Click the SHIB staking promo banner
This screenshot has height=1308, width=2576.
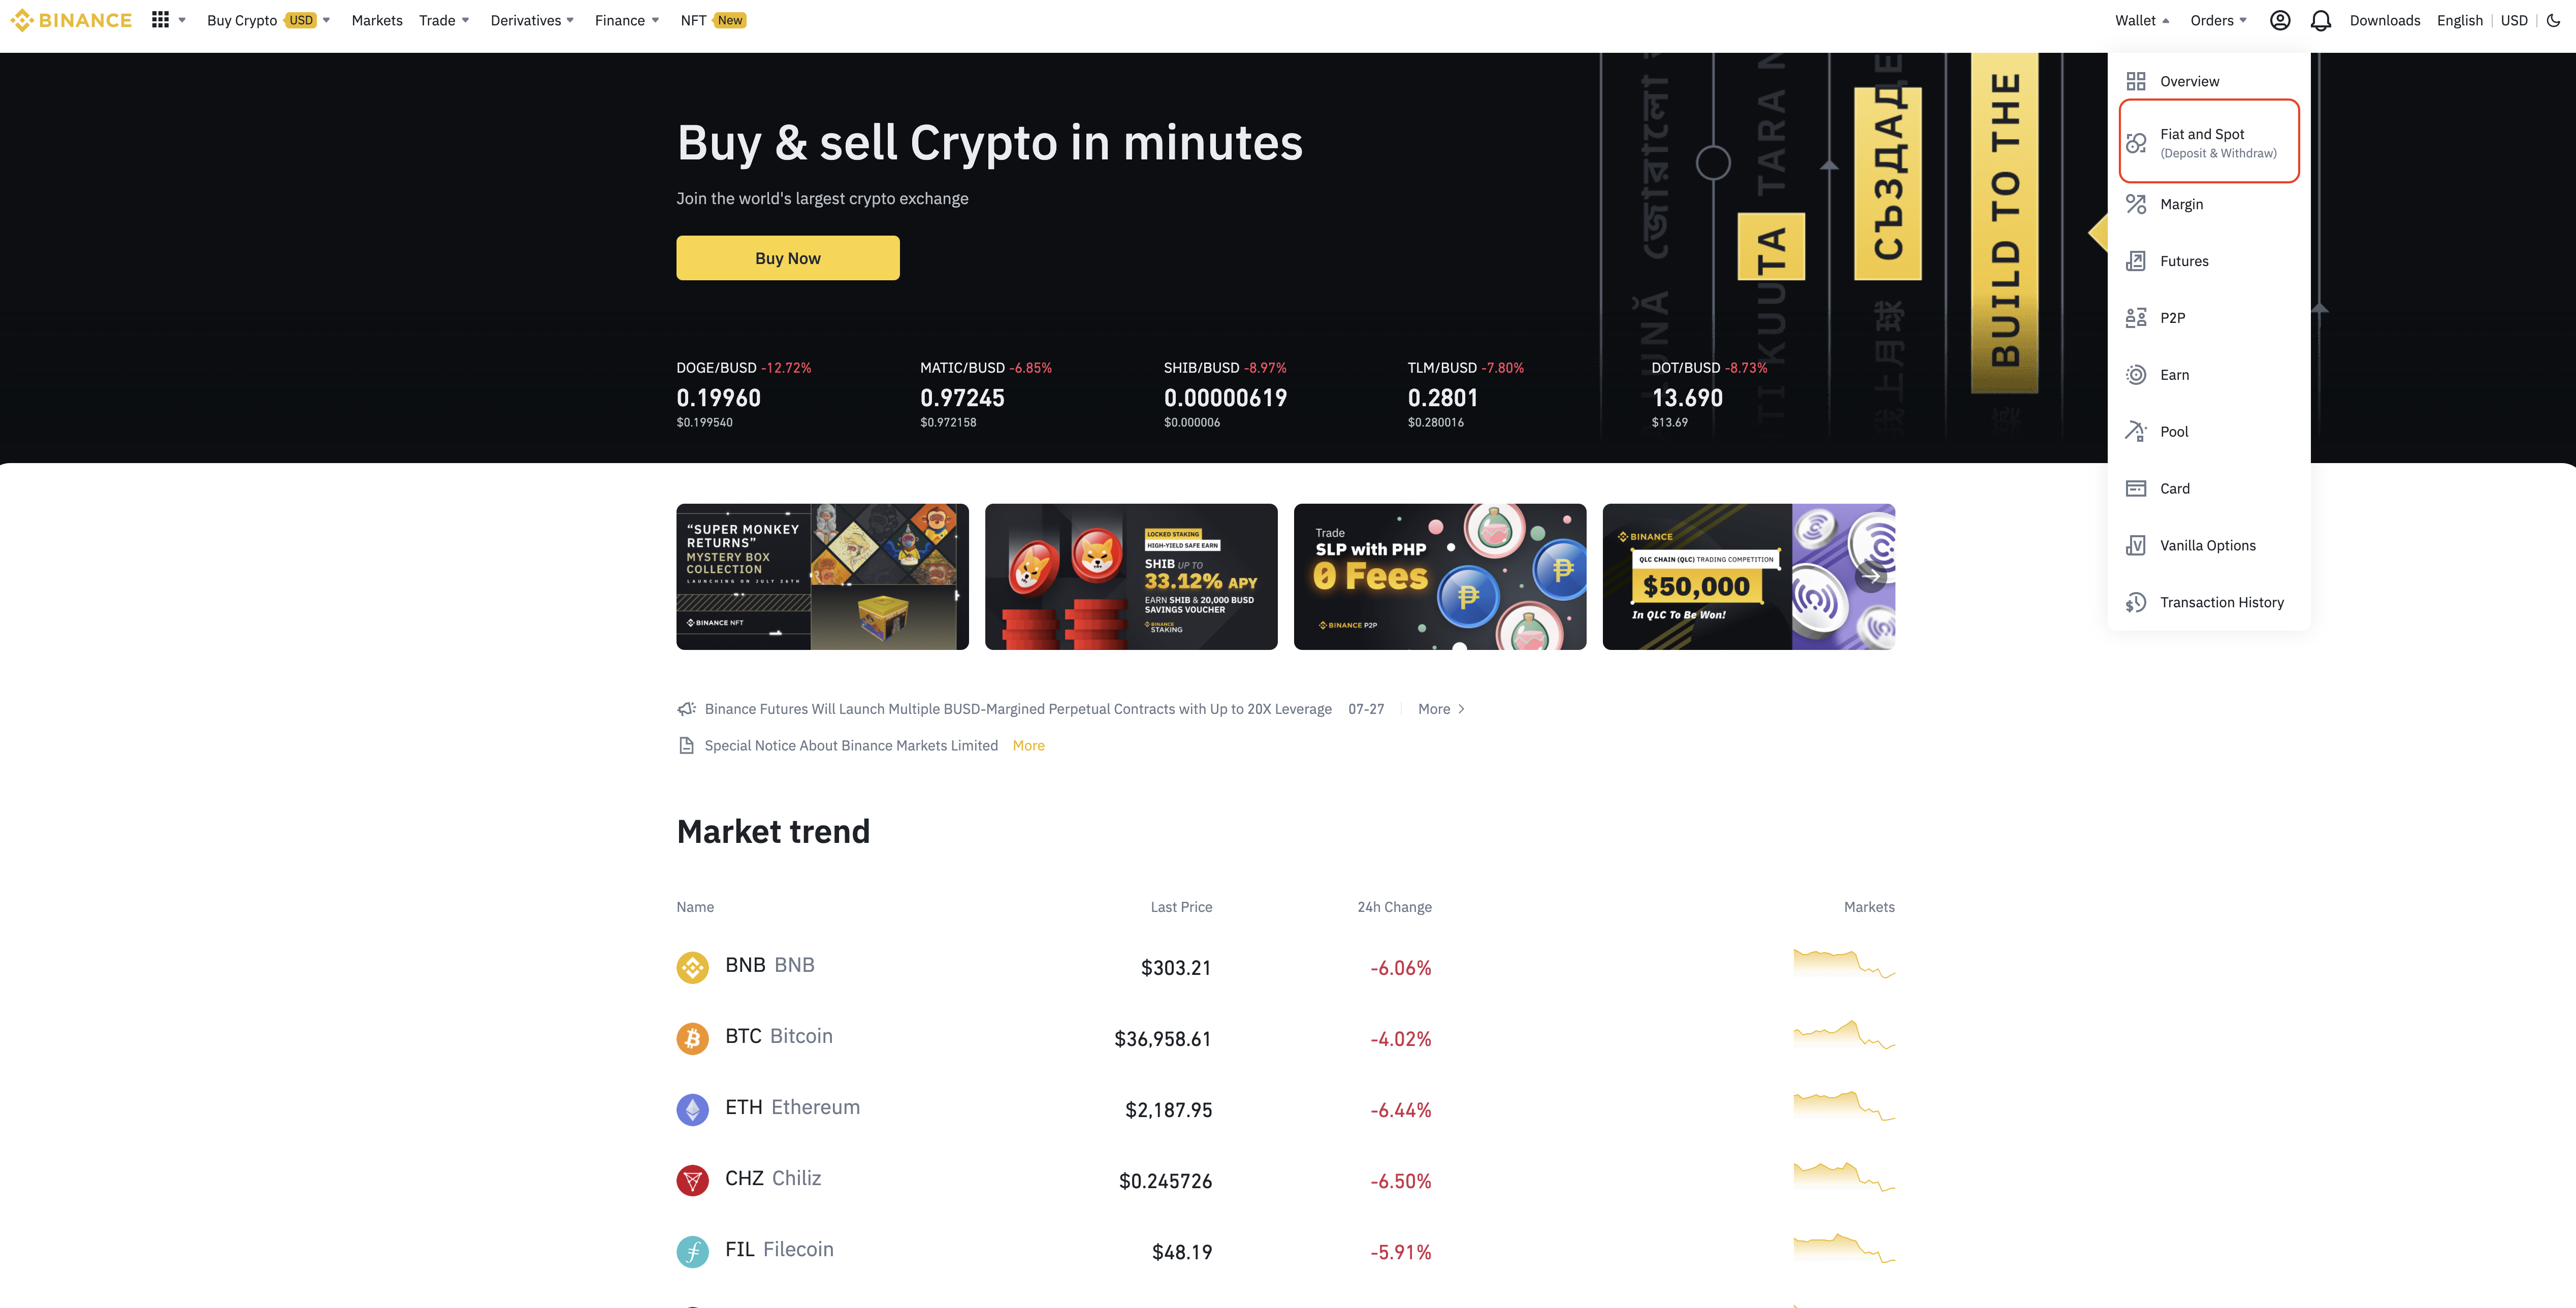point(1130,576)
